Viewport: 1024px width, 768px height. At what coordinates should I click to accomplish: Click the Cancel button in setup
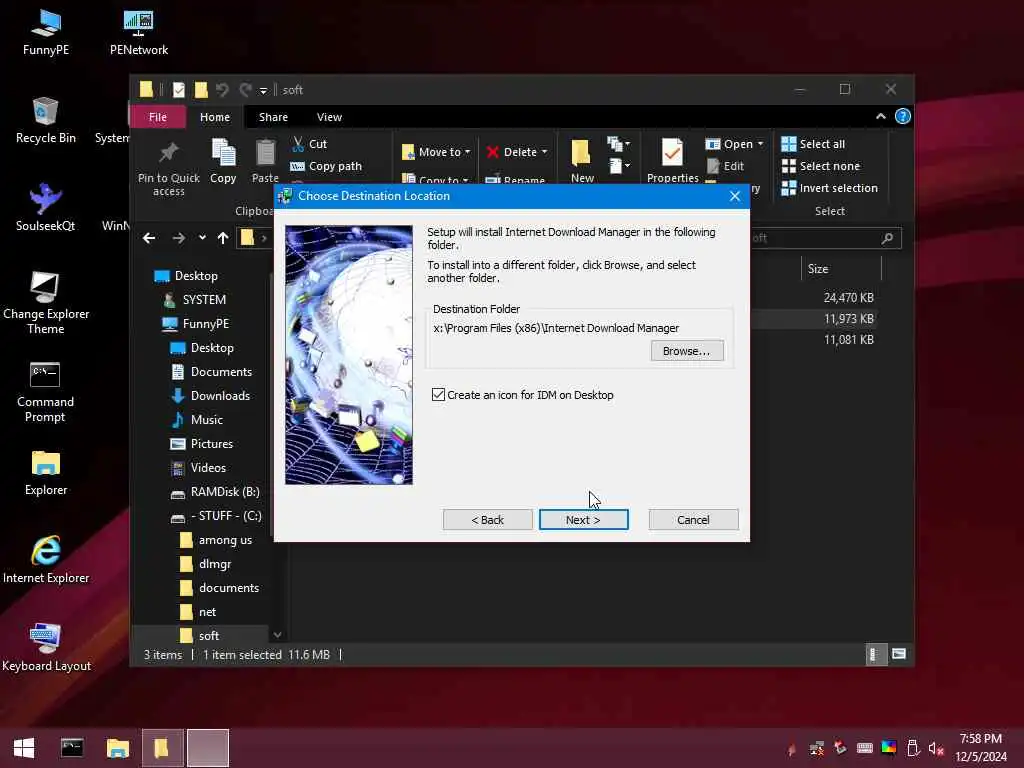coord(694,520)
